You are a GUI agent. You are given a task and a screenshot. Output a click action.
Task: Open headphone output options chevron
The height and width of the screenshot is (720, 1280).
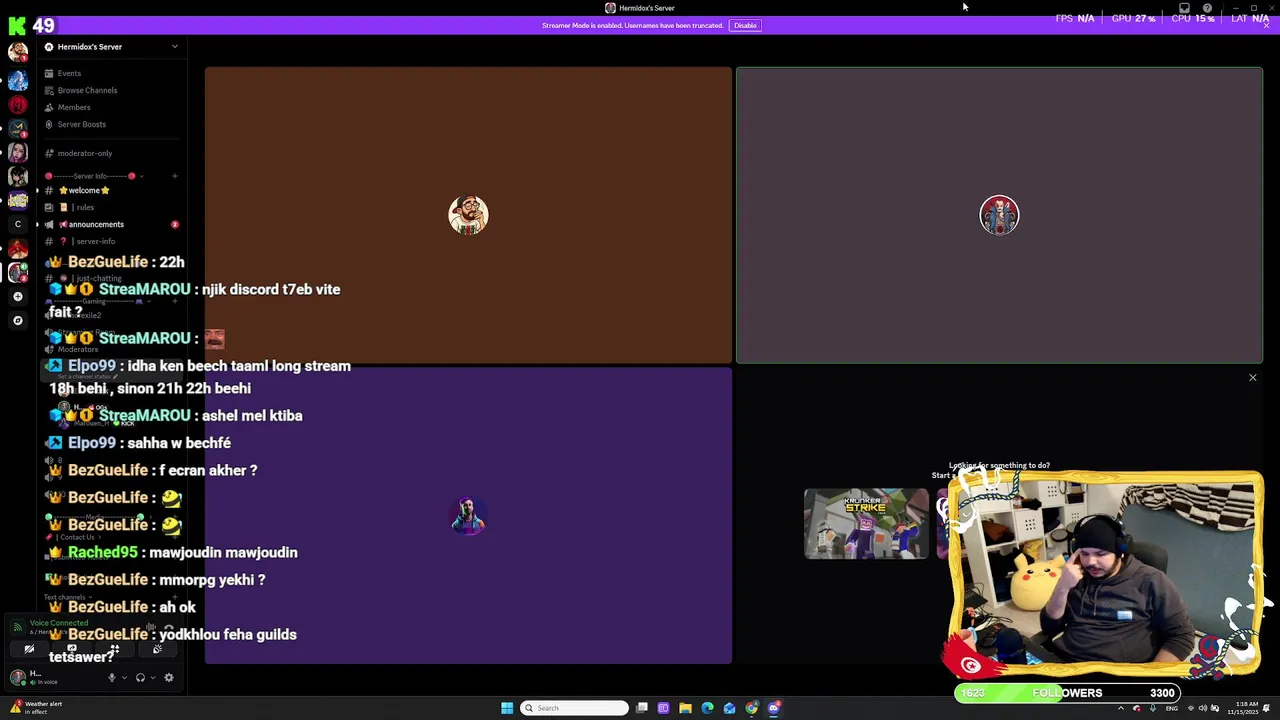(153, 678)
